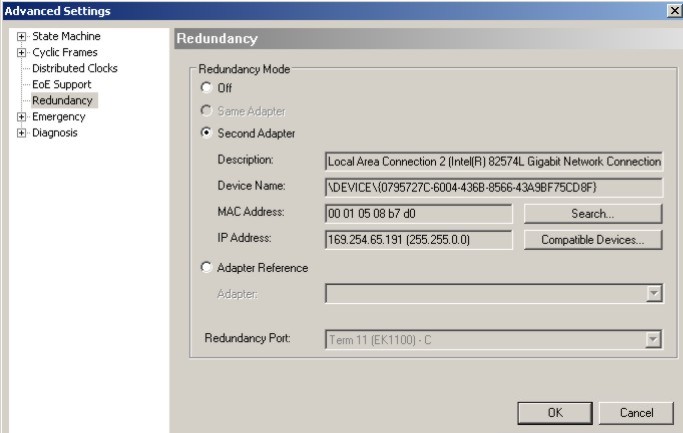Click the Device Name text field

click(494, 188)
